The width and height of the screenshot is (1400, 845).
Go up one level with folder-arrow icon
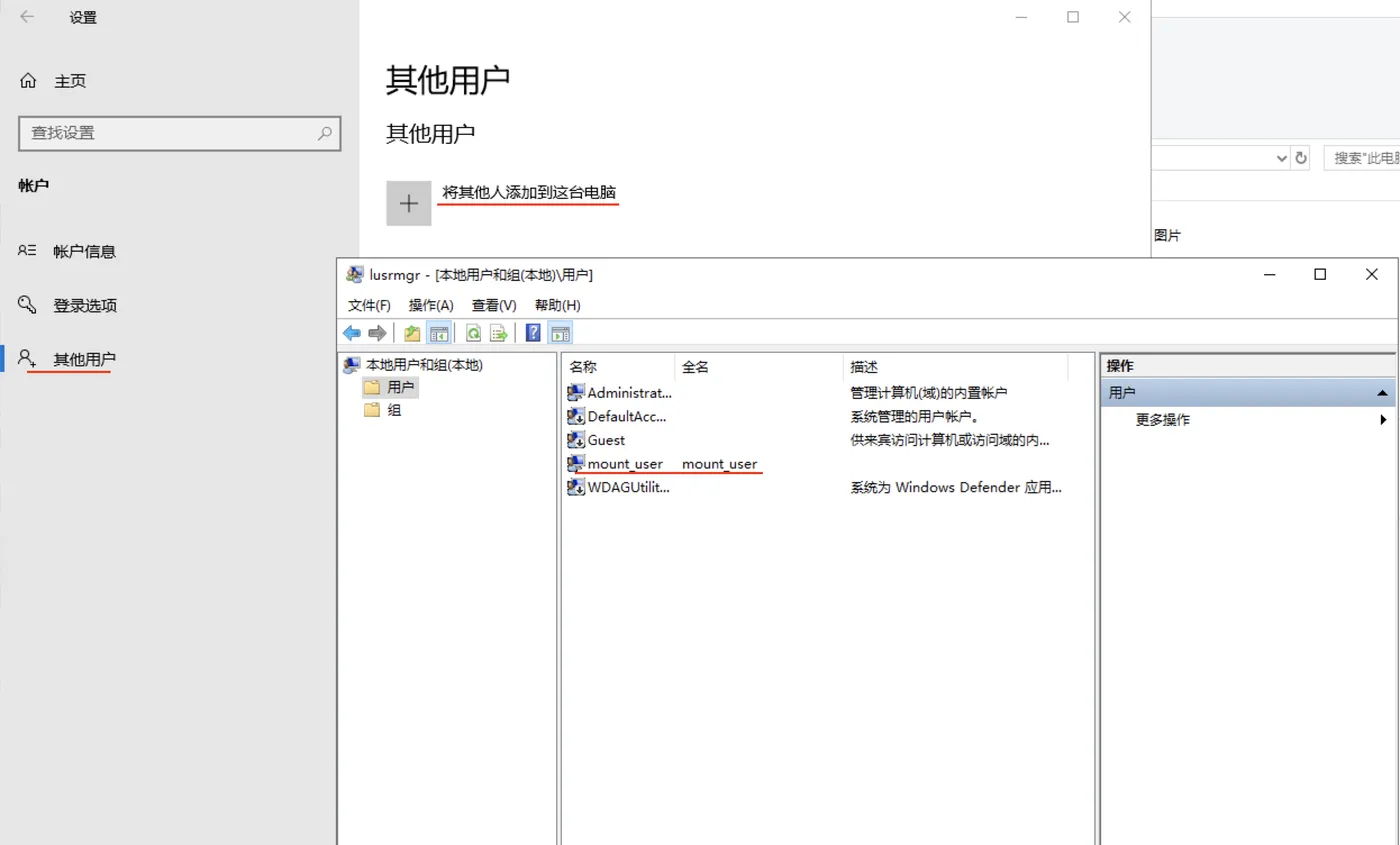[x=412, y=333]
